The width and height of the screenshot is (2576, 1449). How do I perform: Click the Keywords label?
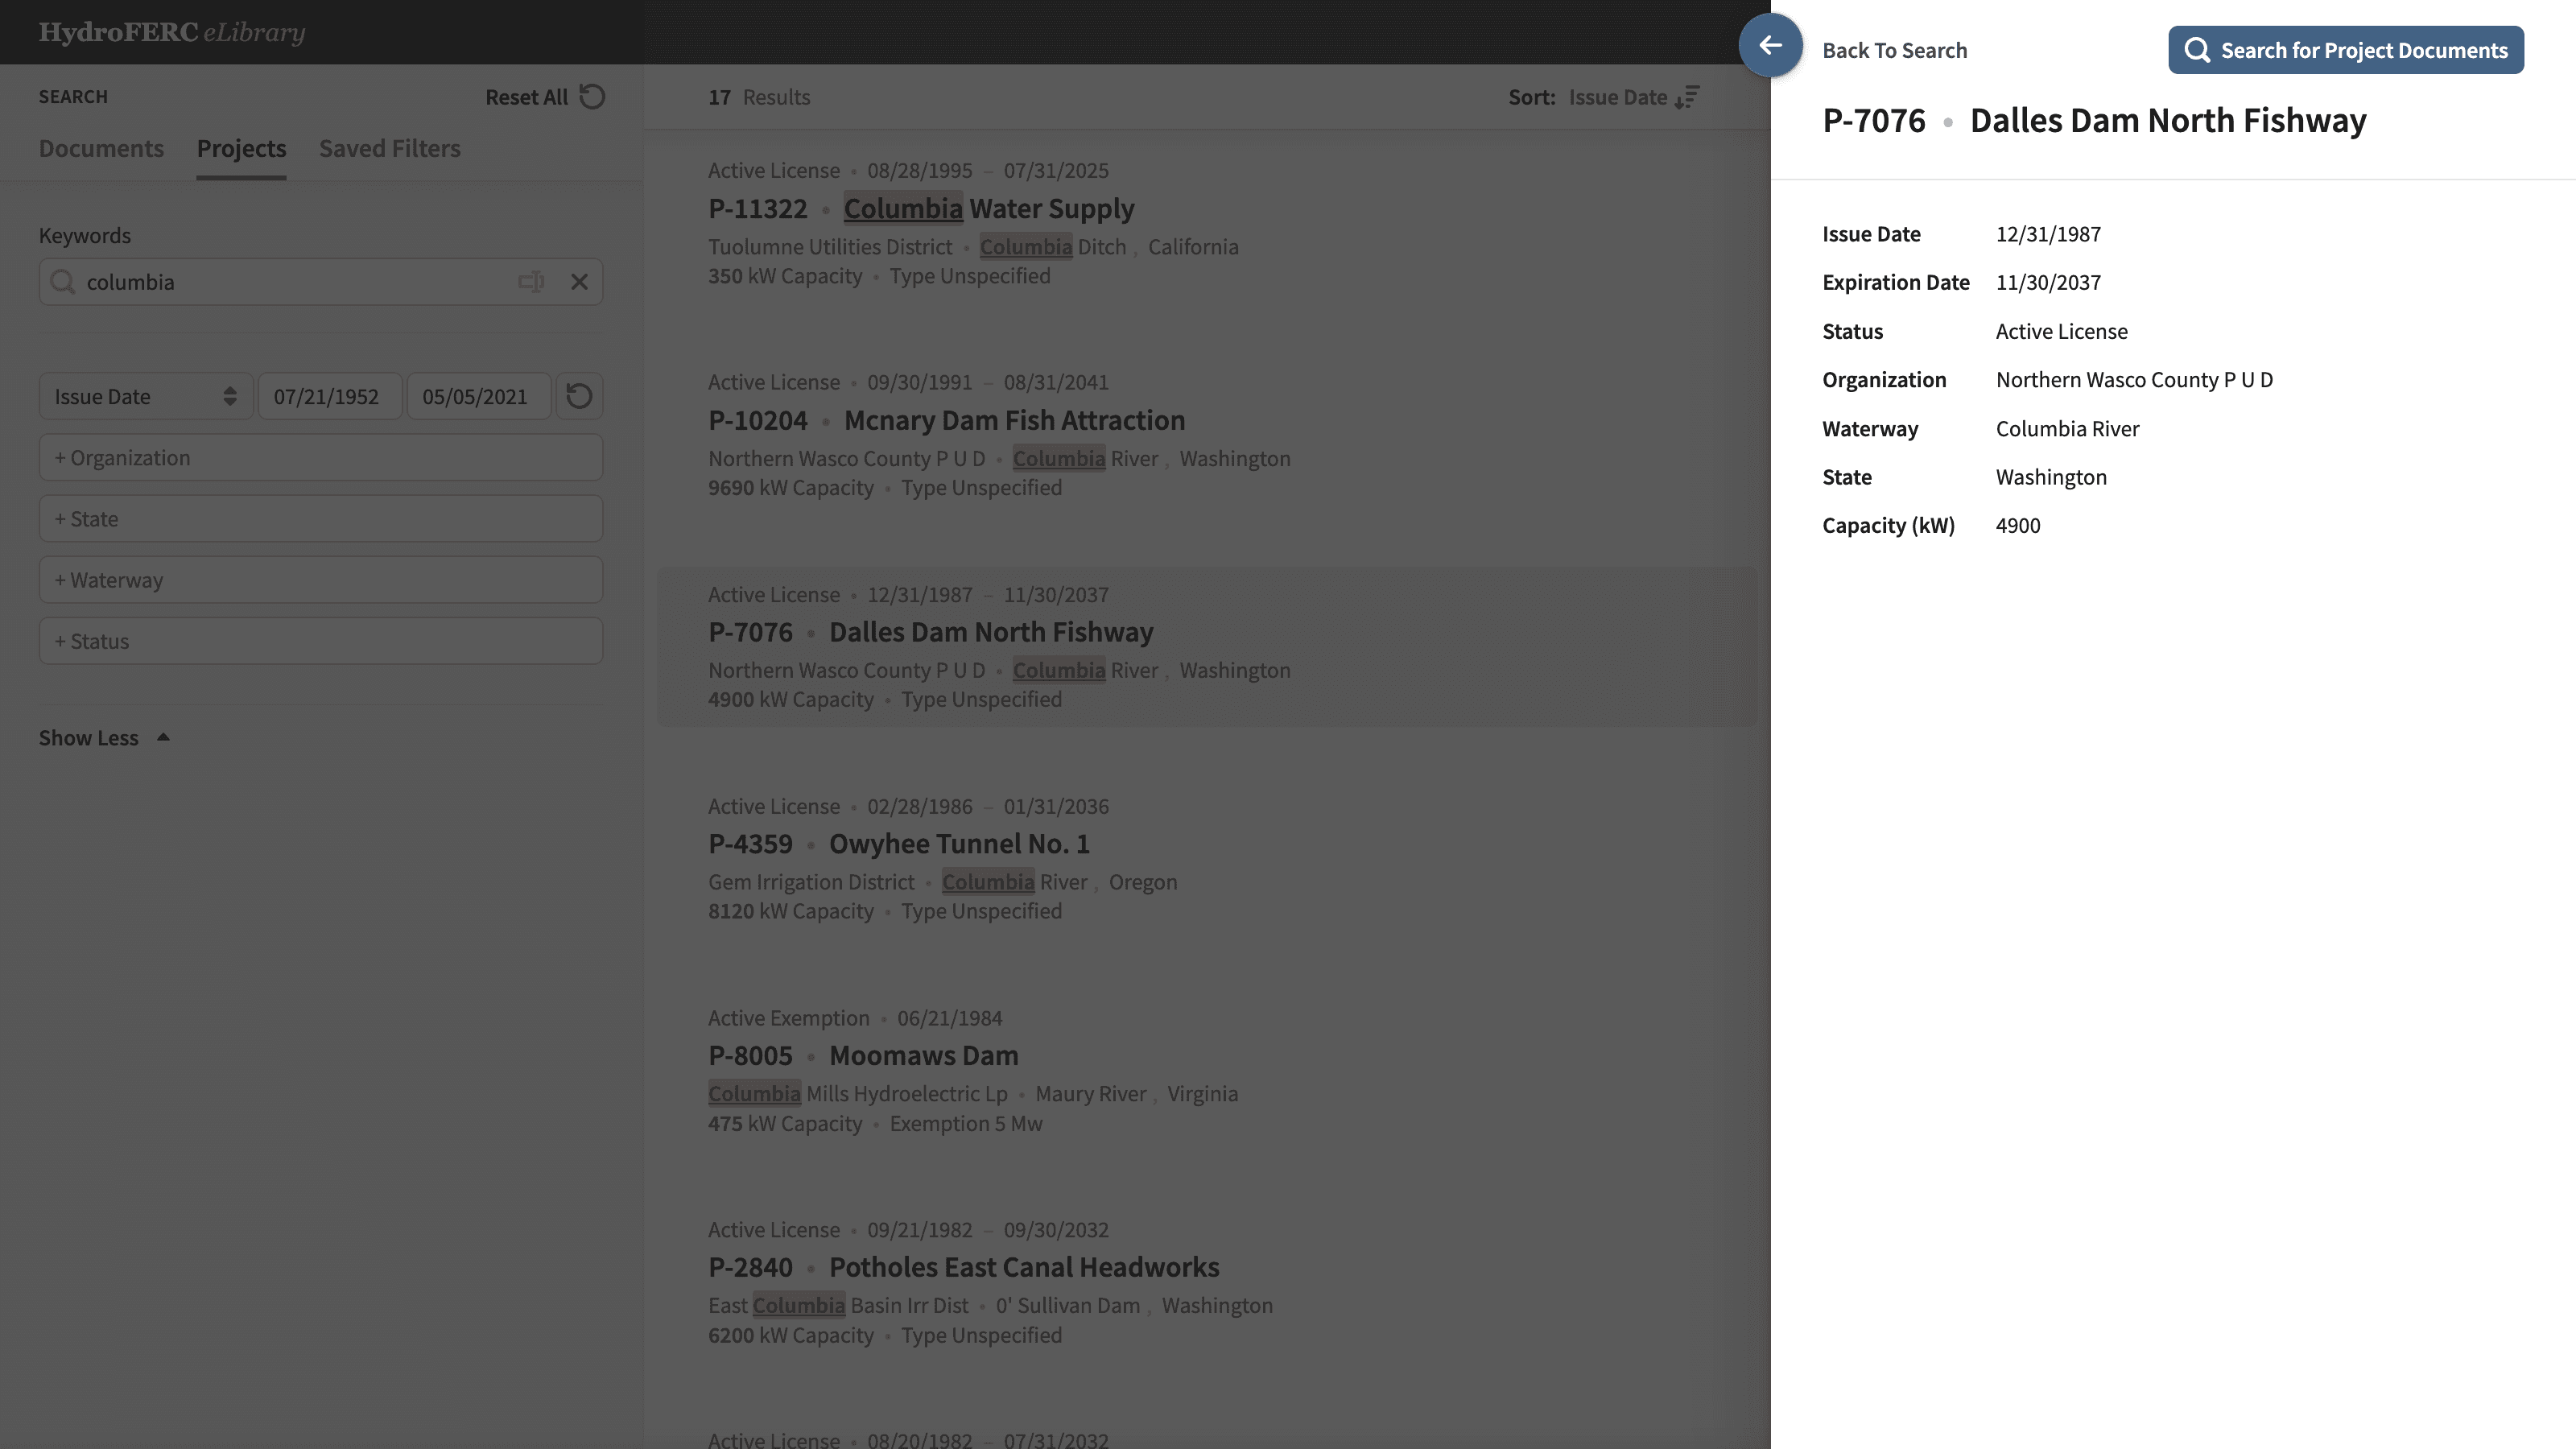coord(85,235)
